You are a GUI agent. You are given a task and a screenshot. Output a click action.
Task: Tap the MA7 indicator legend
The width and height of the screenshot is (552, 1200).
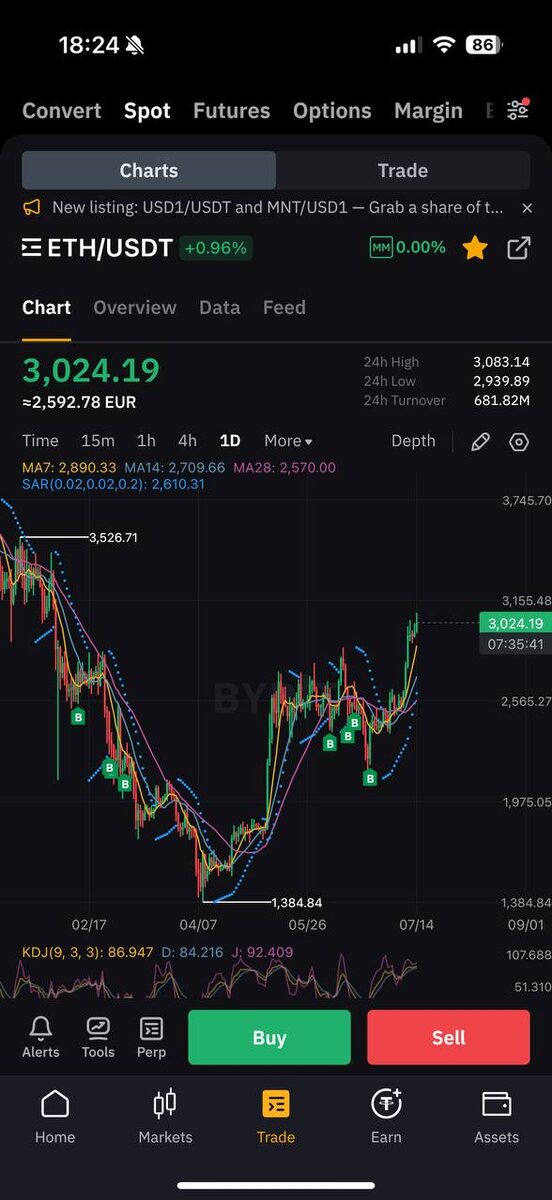point(69,467)
